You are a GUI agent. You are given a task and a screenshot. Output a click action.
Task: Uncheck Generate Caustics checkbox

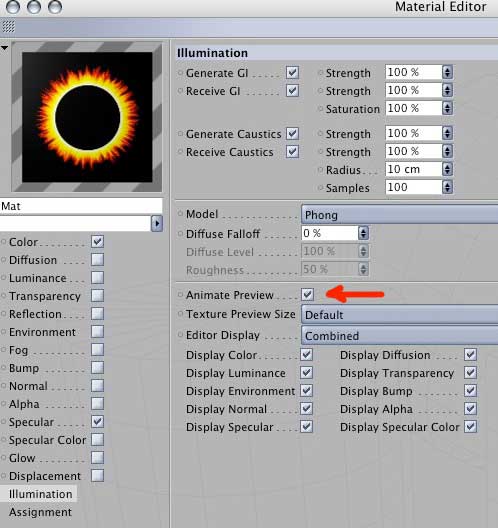pos(292,134)
